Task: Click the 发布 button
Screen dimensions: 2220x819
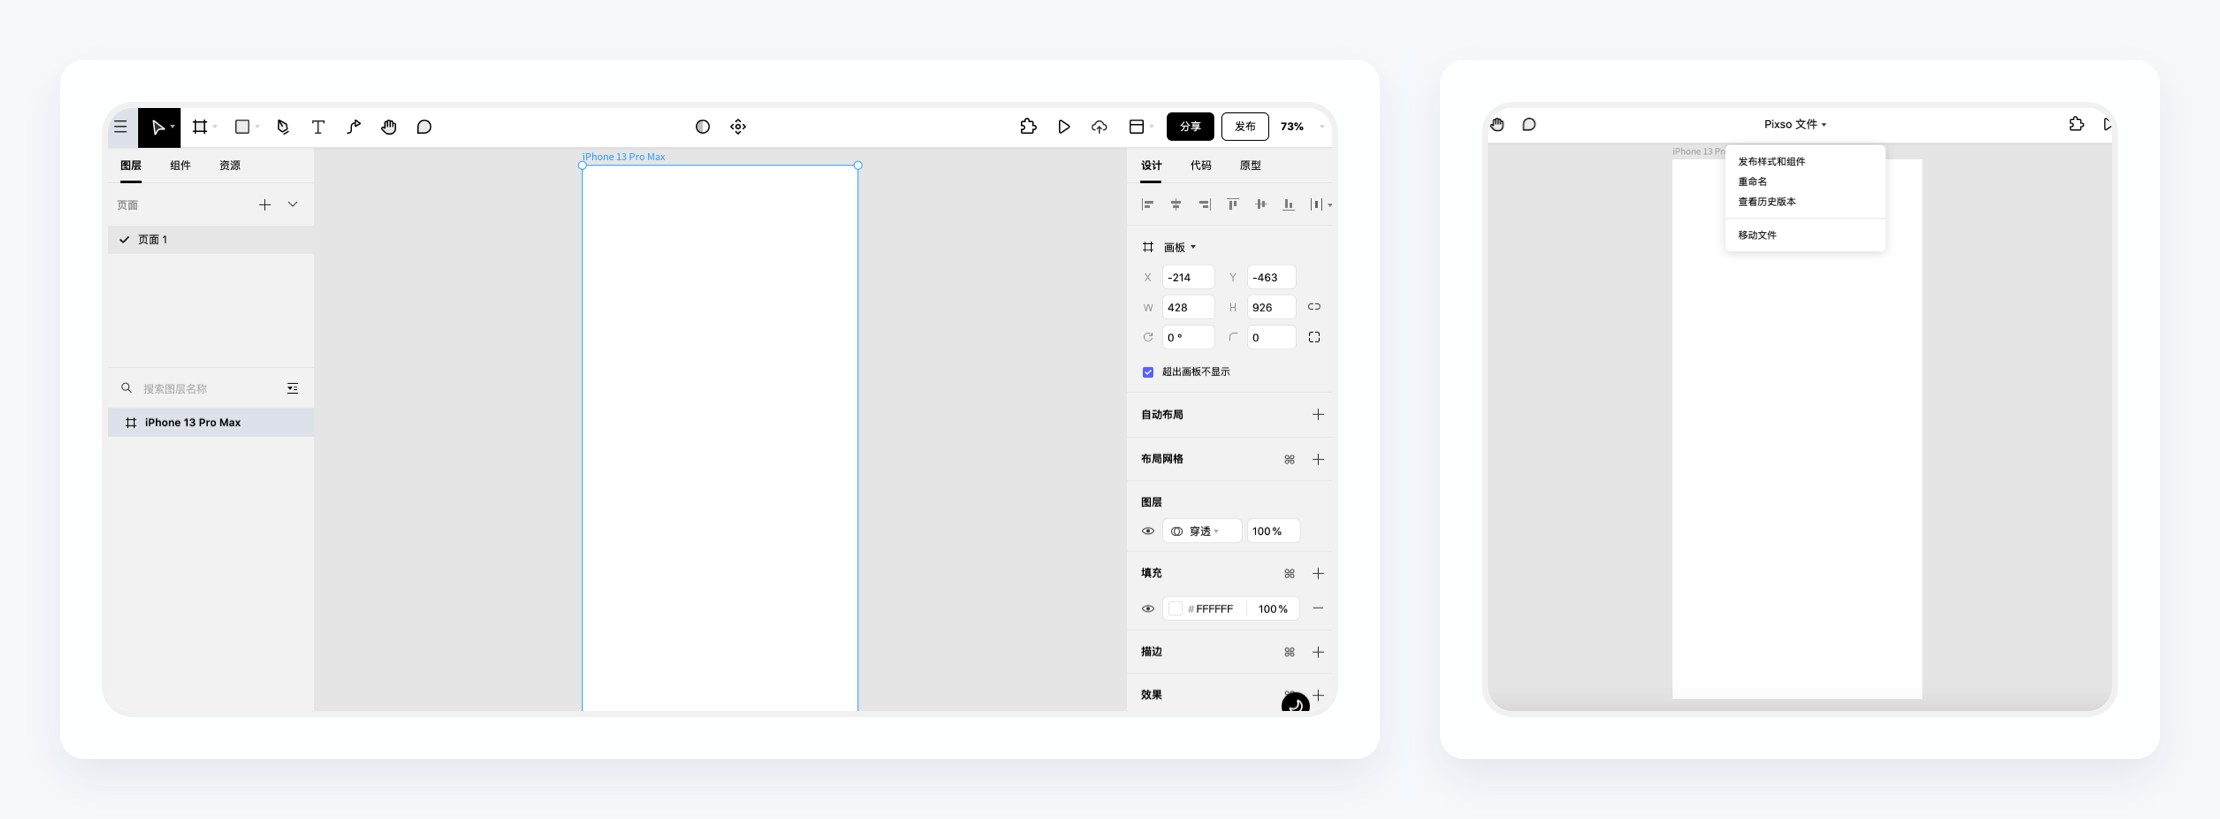Action: pyautogui.click(x=1244, y=127)
